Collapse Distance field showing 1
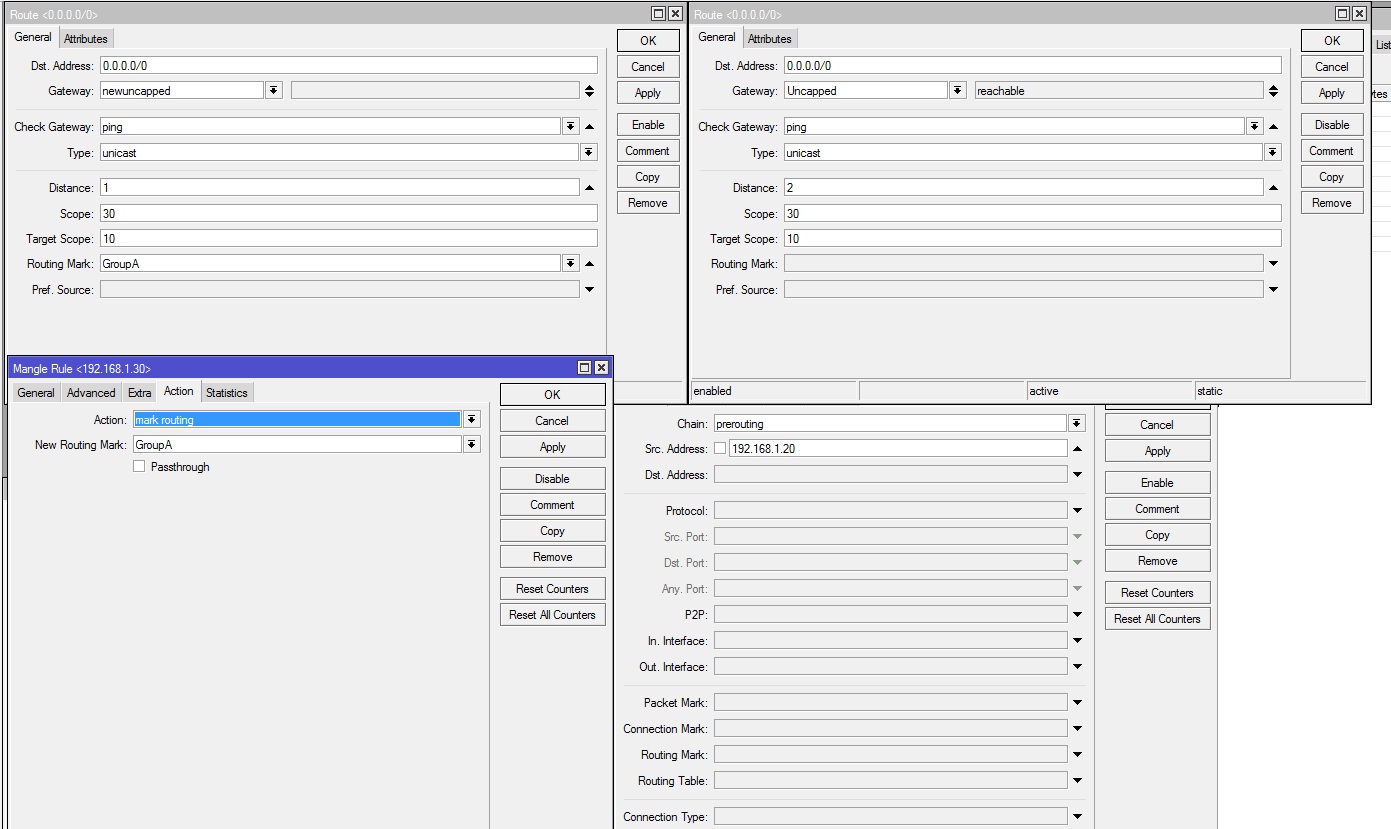The image size is (1391, 829). tap(589, 188)
